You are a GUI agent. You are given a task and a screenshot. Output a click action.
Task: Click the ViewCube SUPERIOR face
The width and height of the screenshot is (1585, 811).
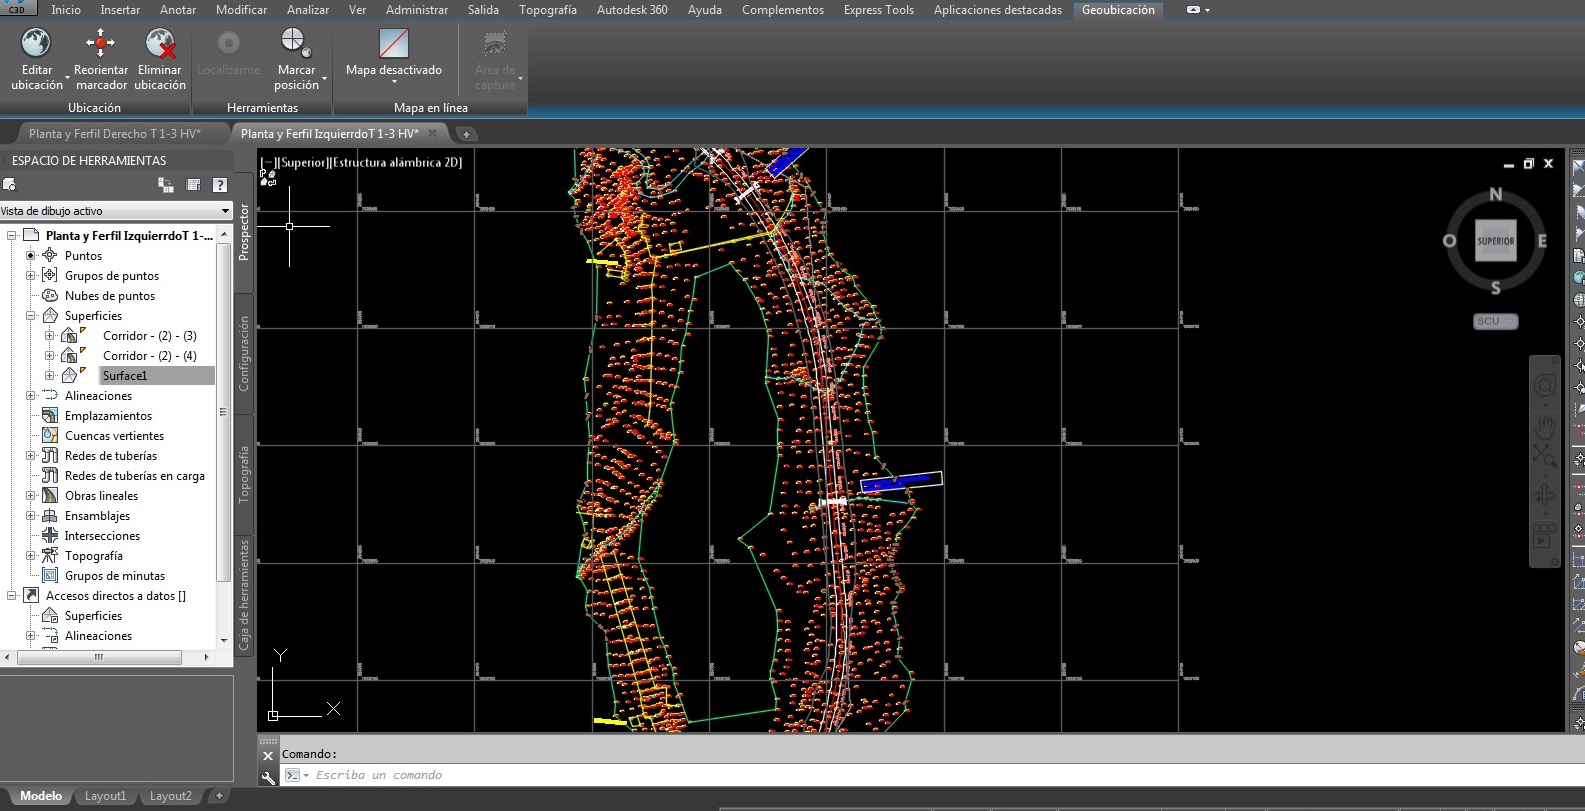tap(1496, 241)
